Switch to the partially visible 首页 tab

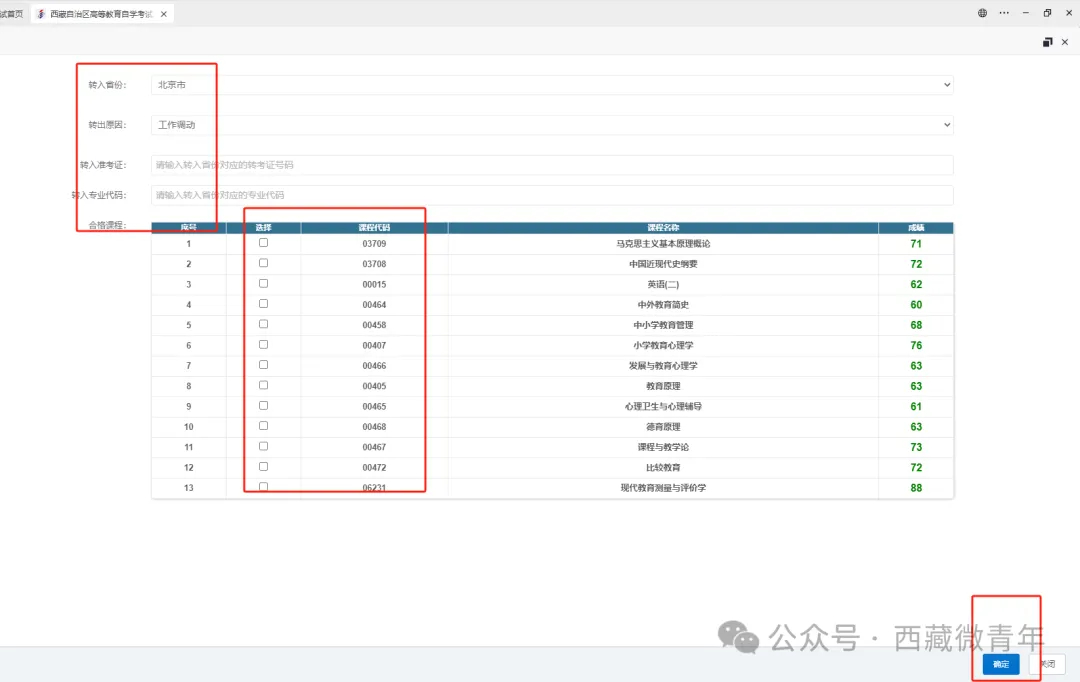click(x=11, y=14)
